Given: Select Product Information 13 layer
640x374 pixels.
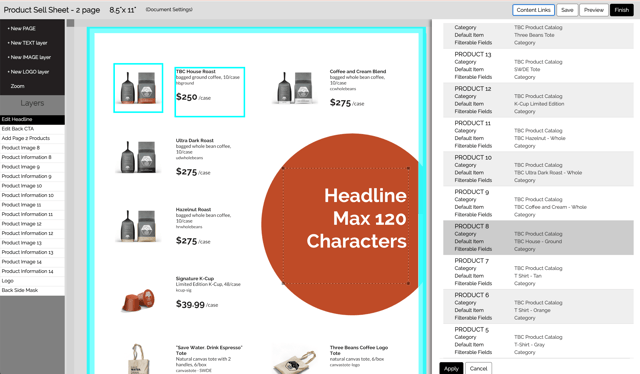Looking at the screenshot, I should pos(32,252).
